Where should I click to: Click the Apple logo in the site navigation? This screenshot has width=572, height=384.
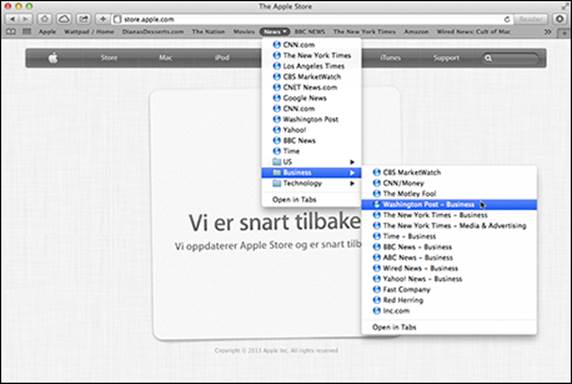pos(53,58)
